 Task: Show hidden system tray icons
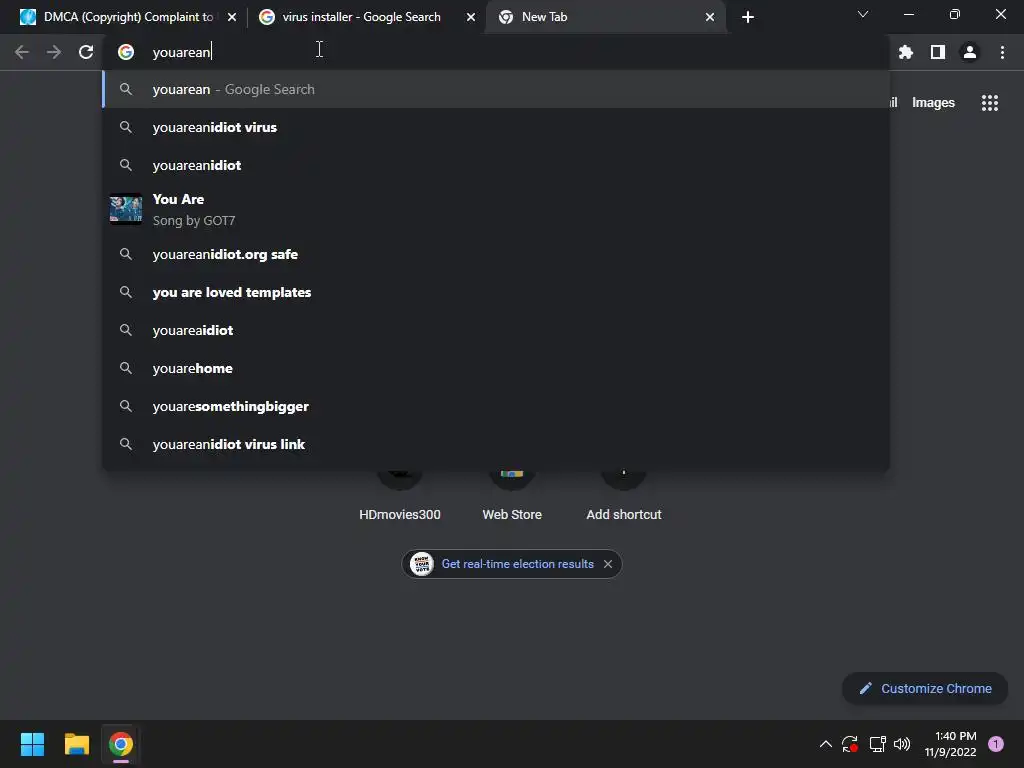pos(825,744)
